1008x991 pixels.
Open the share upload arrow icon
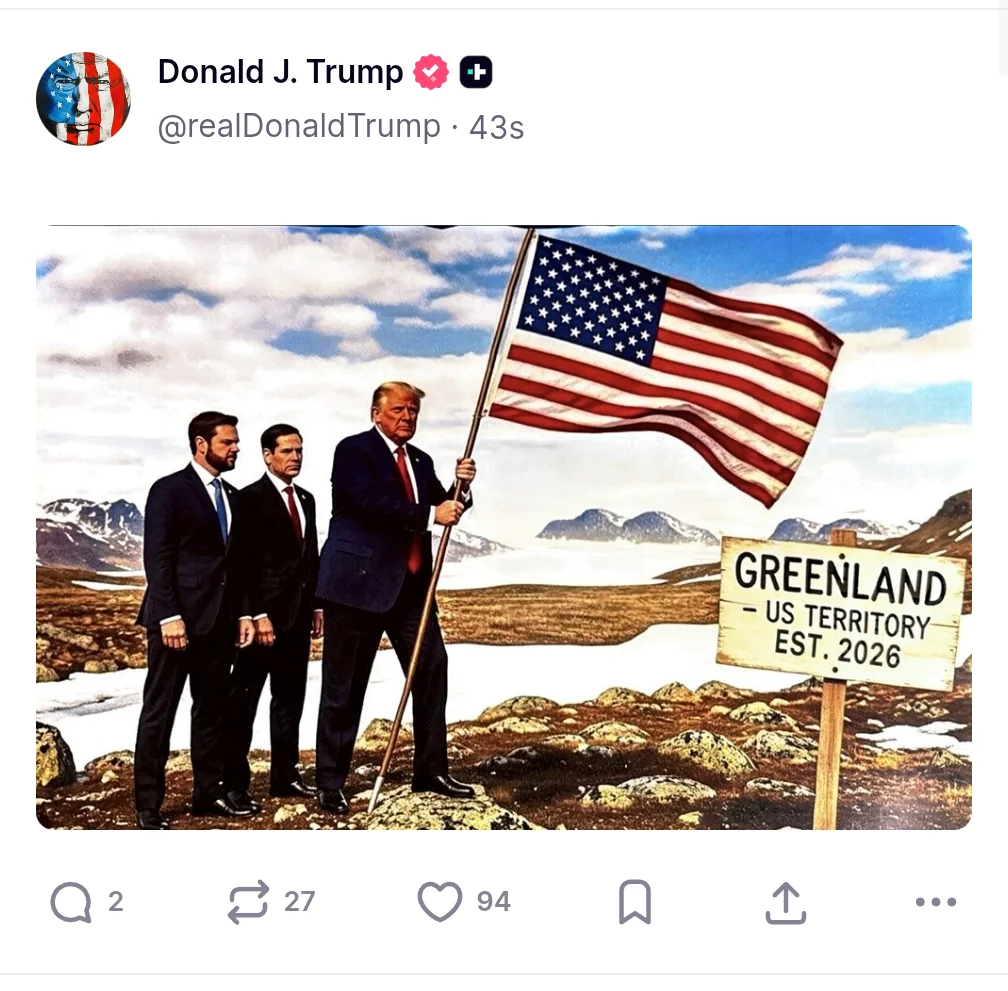786,902
